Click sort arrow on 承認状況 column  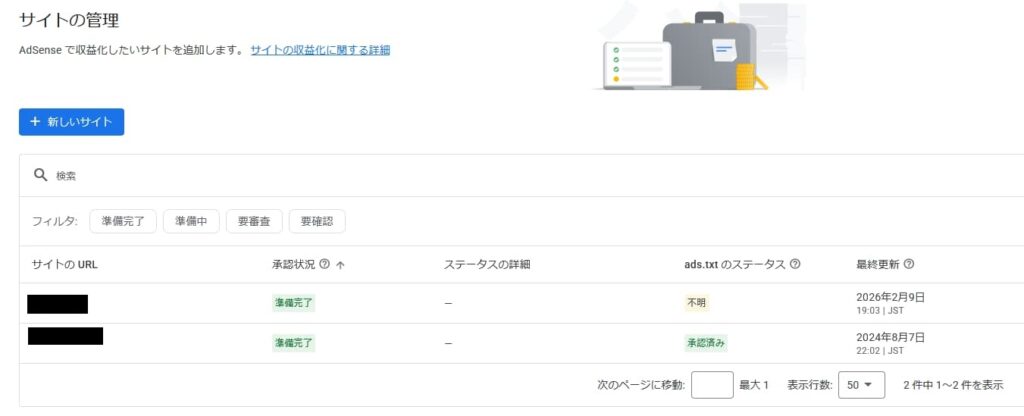pos(340,265)
